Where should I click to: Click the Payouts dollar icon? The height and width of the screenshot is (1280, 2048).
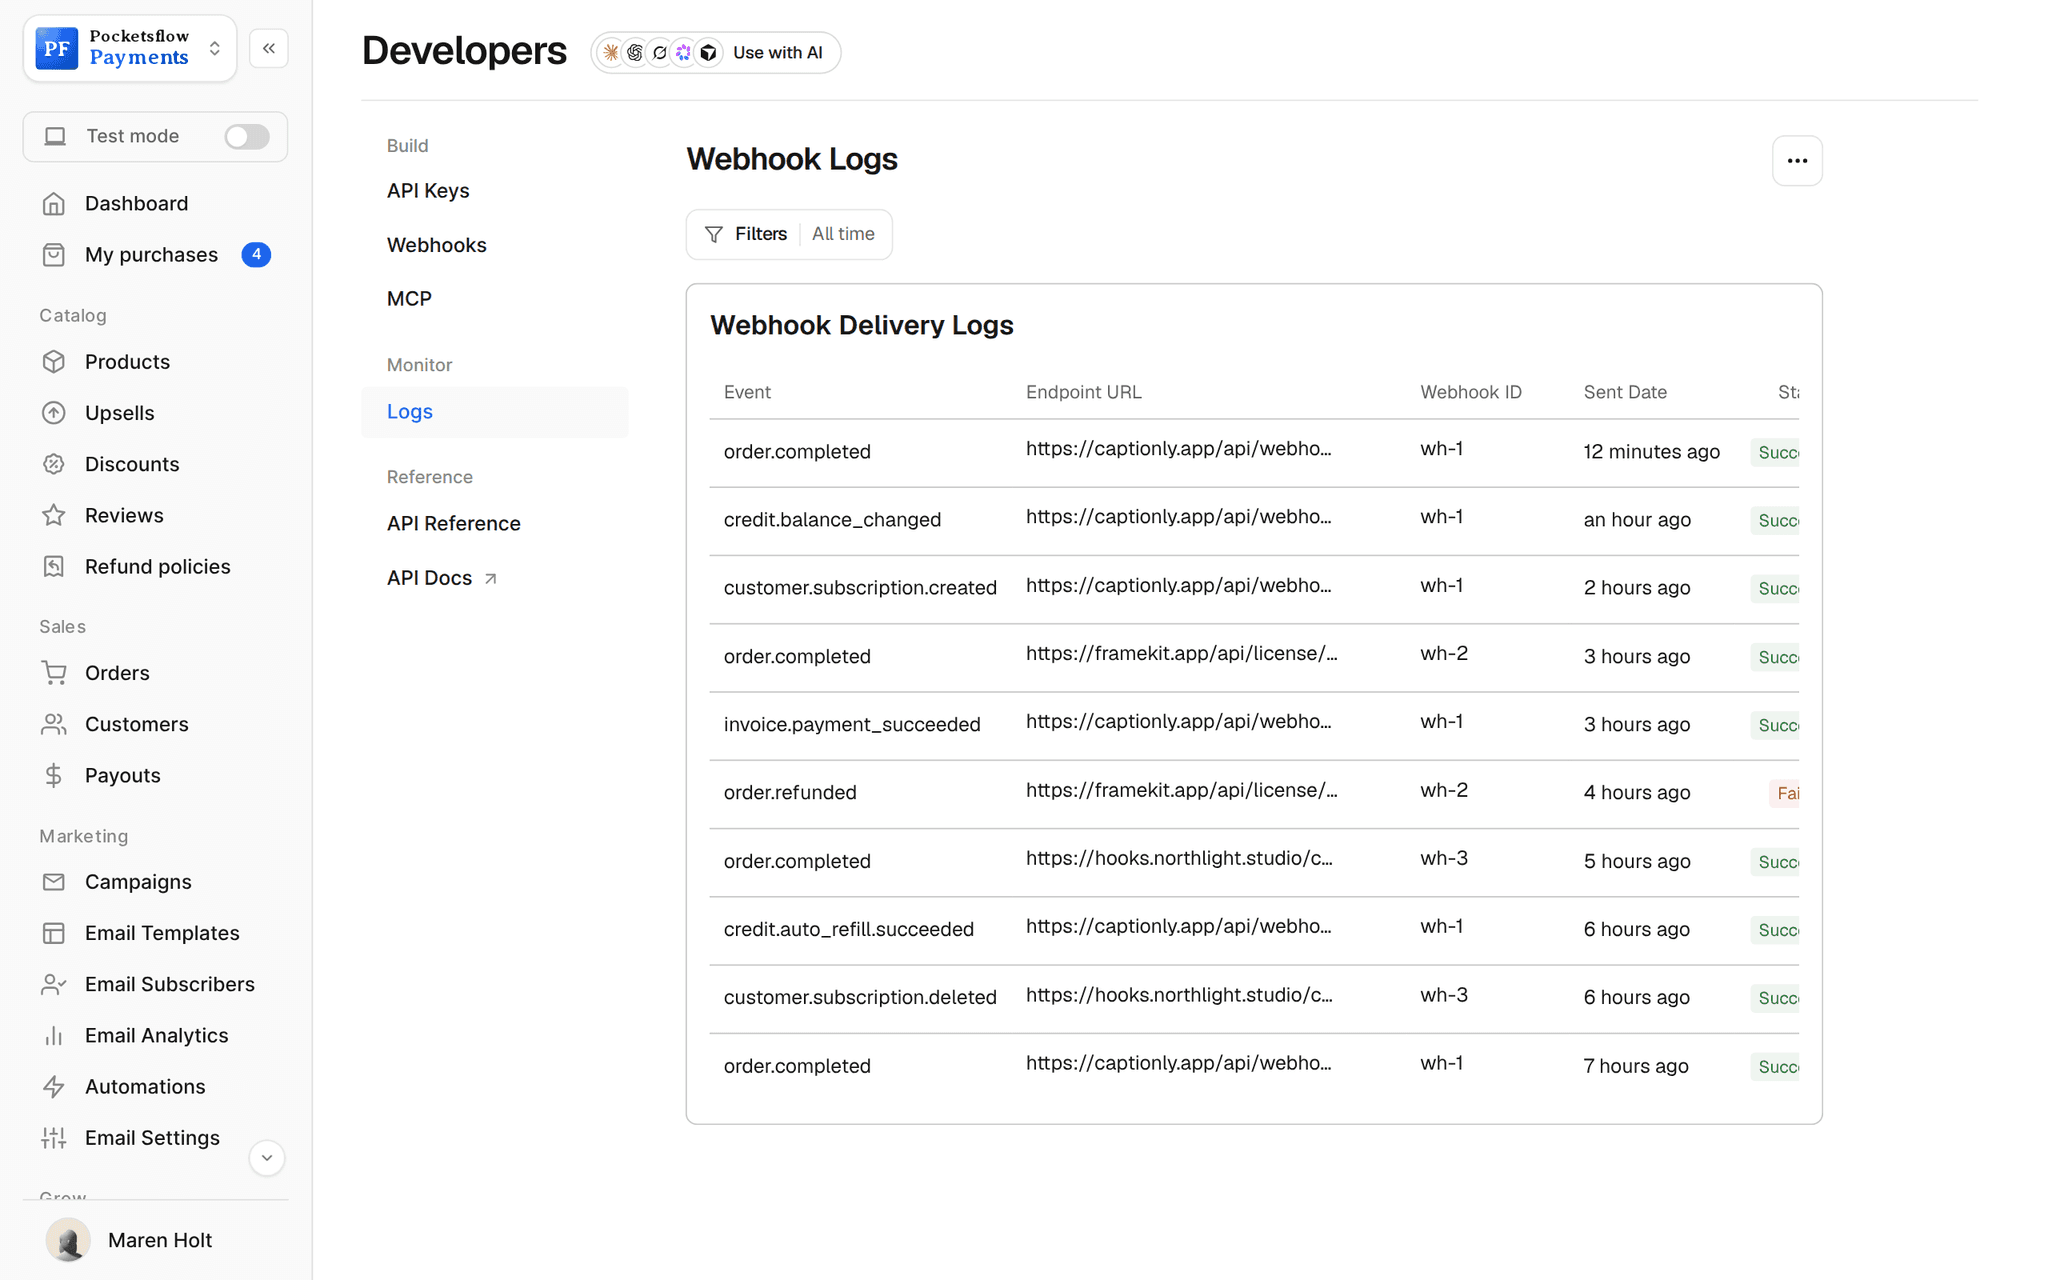54,776
